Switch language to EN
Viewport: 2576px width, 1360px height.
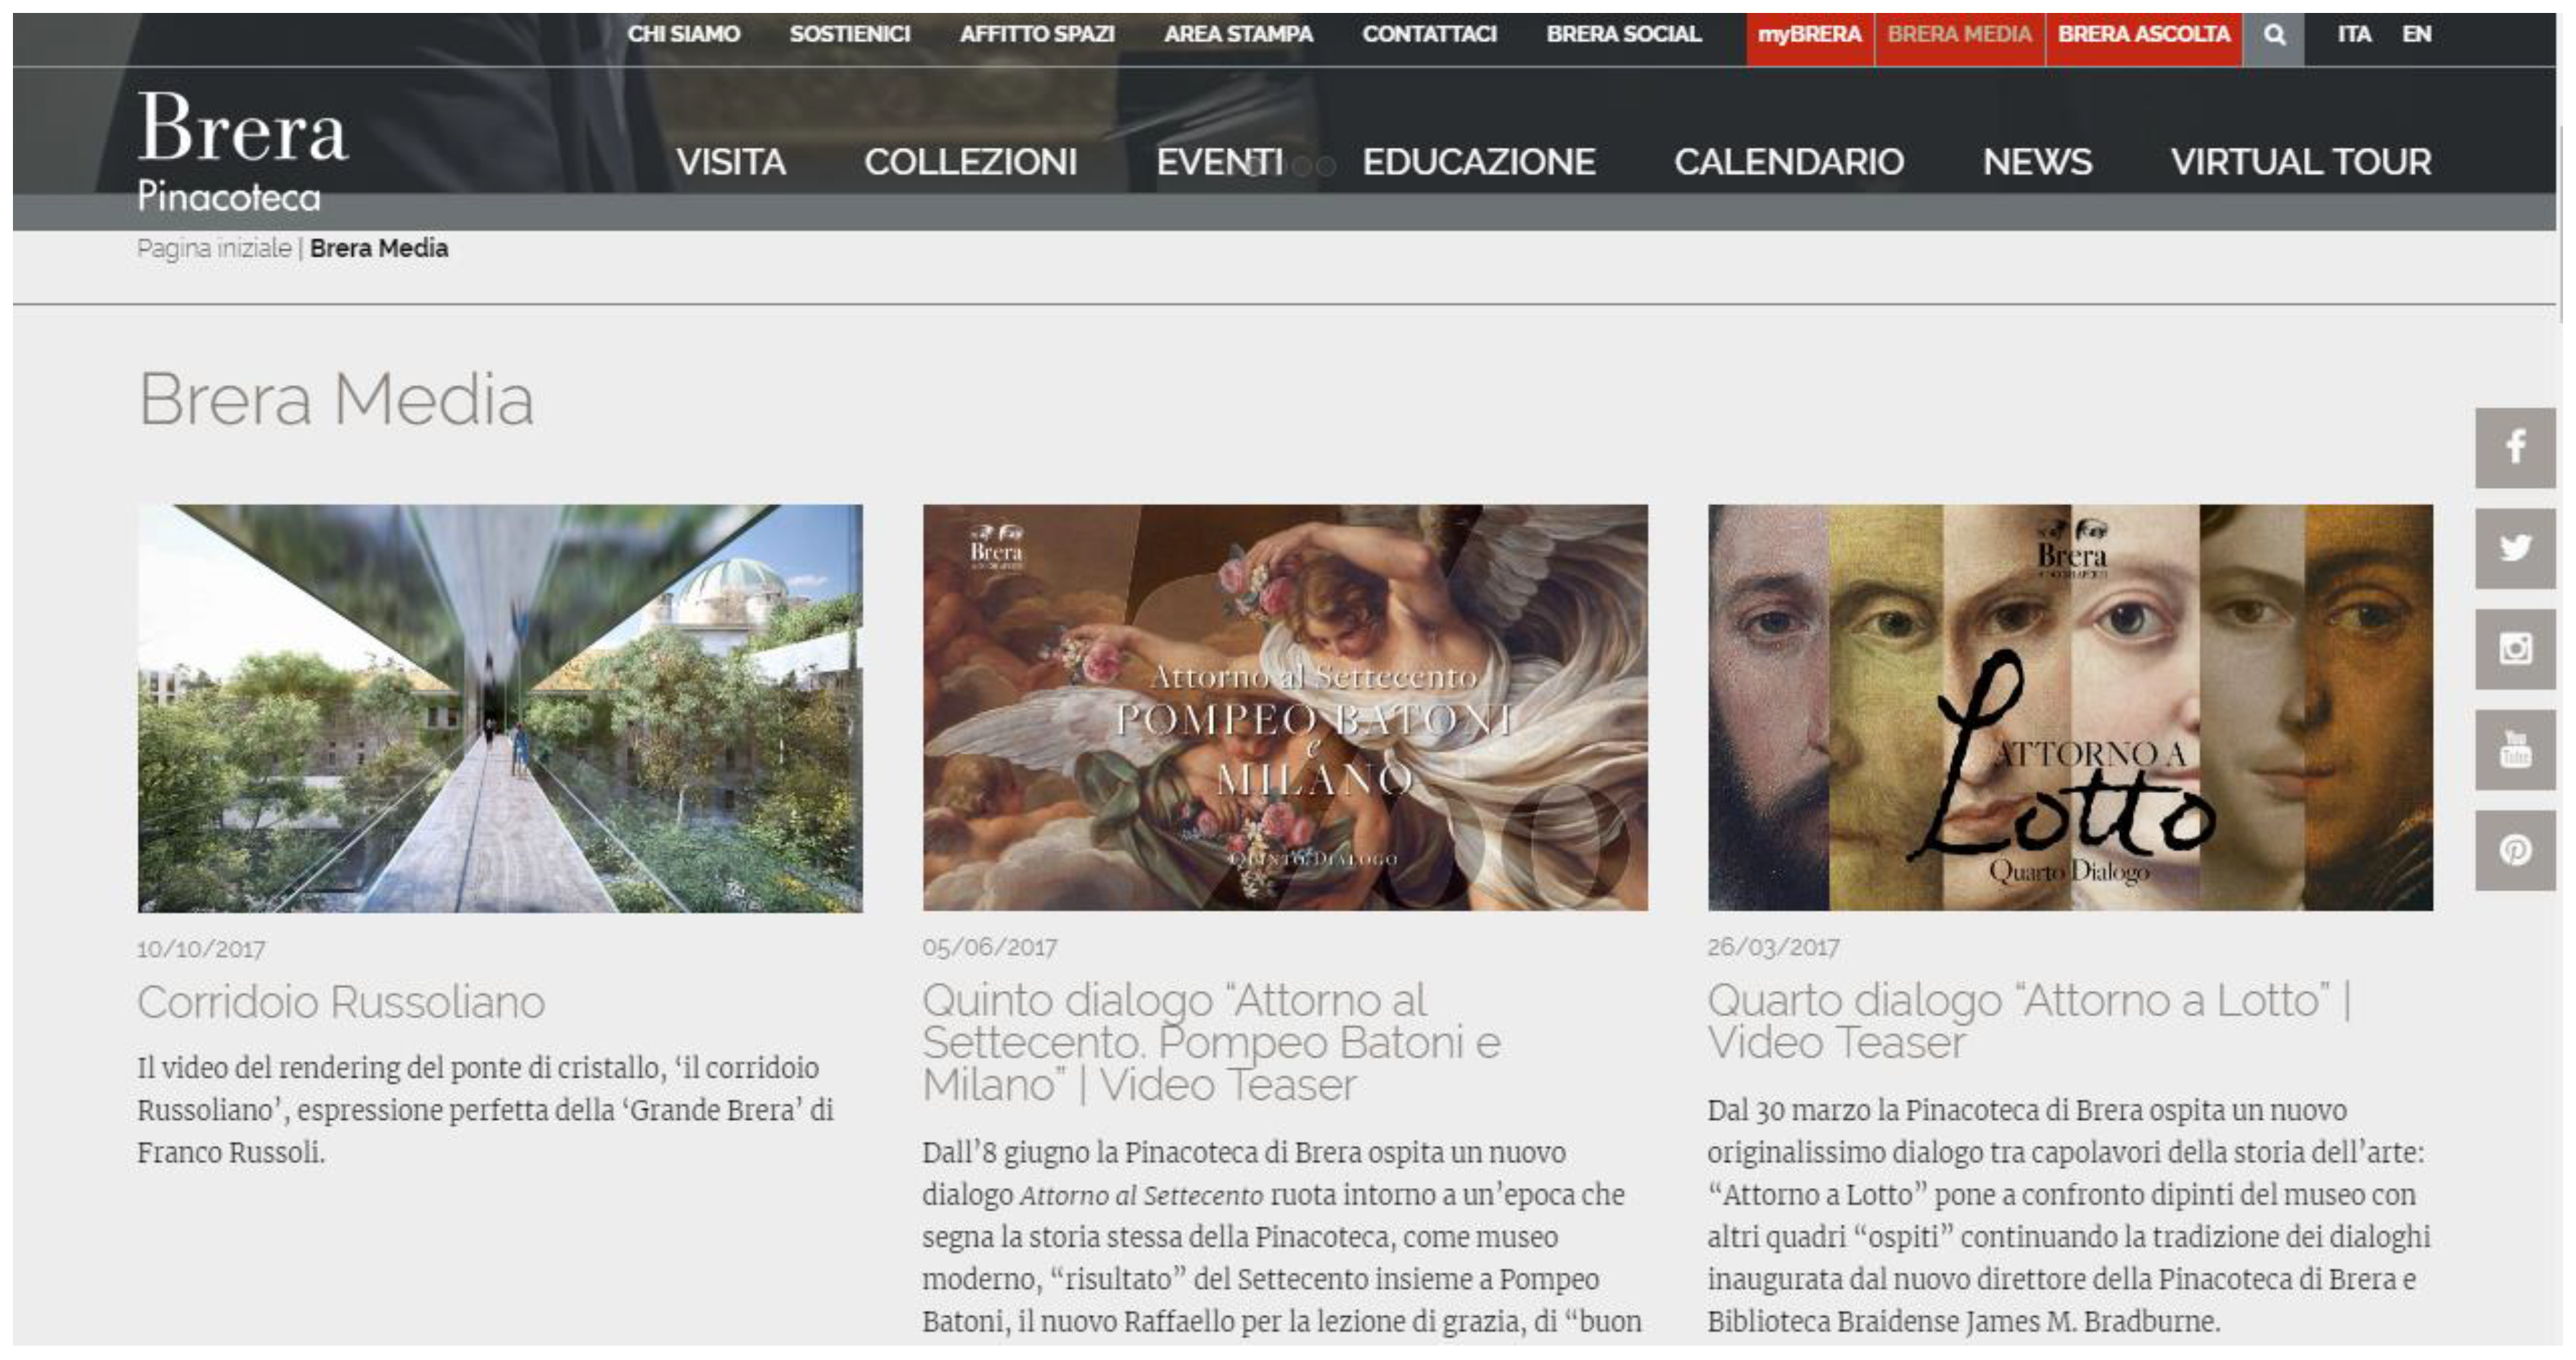click(2416, 35)
